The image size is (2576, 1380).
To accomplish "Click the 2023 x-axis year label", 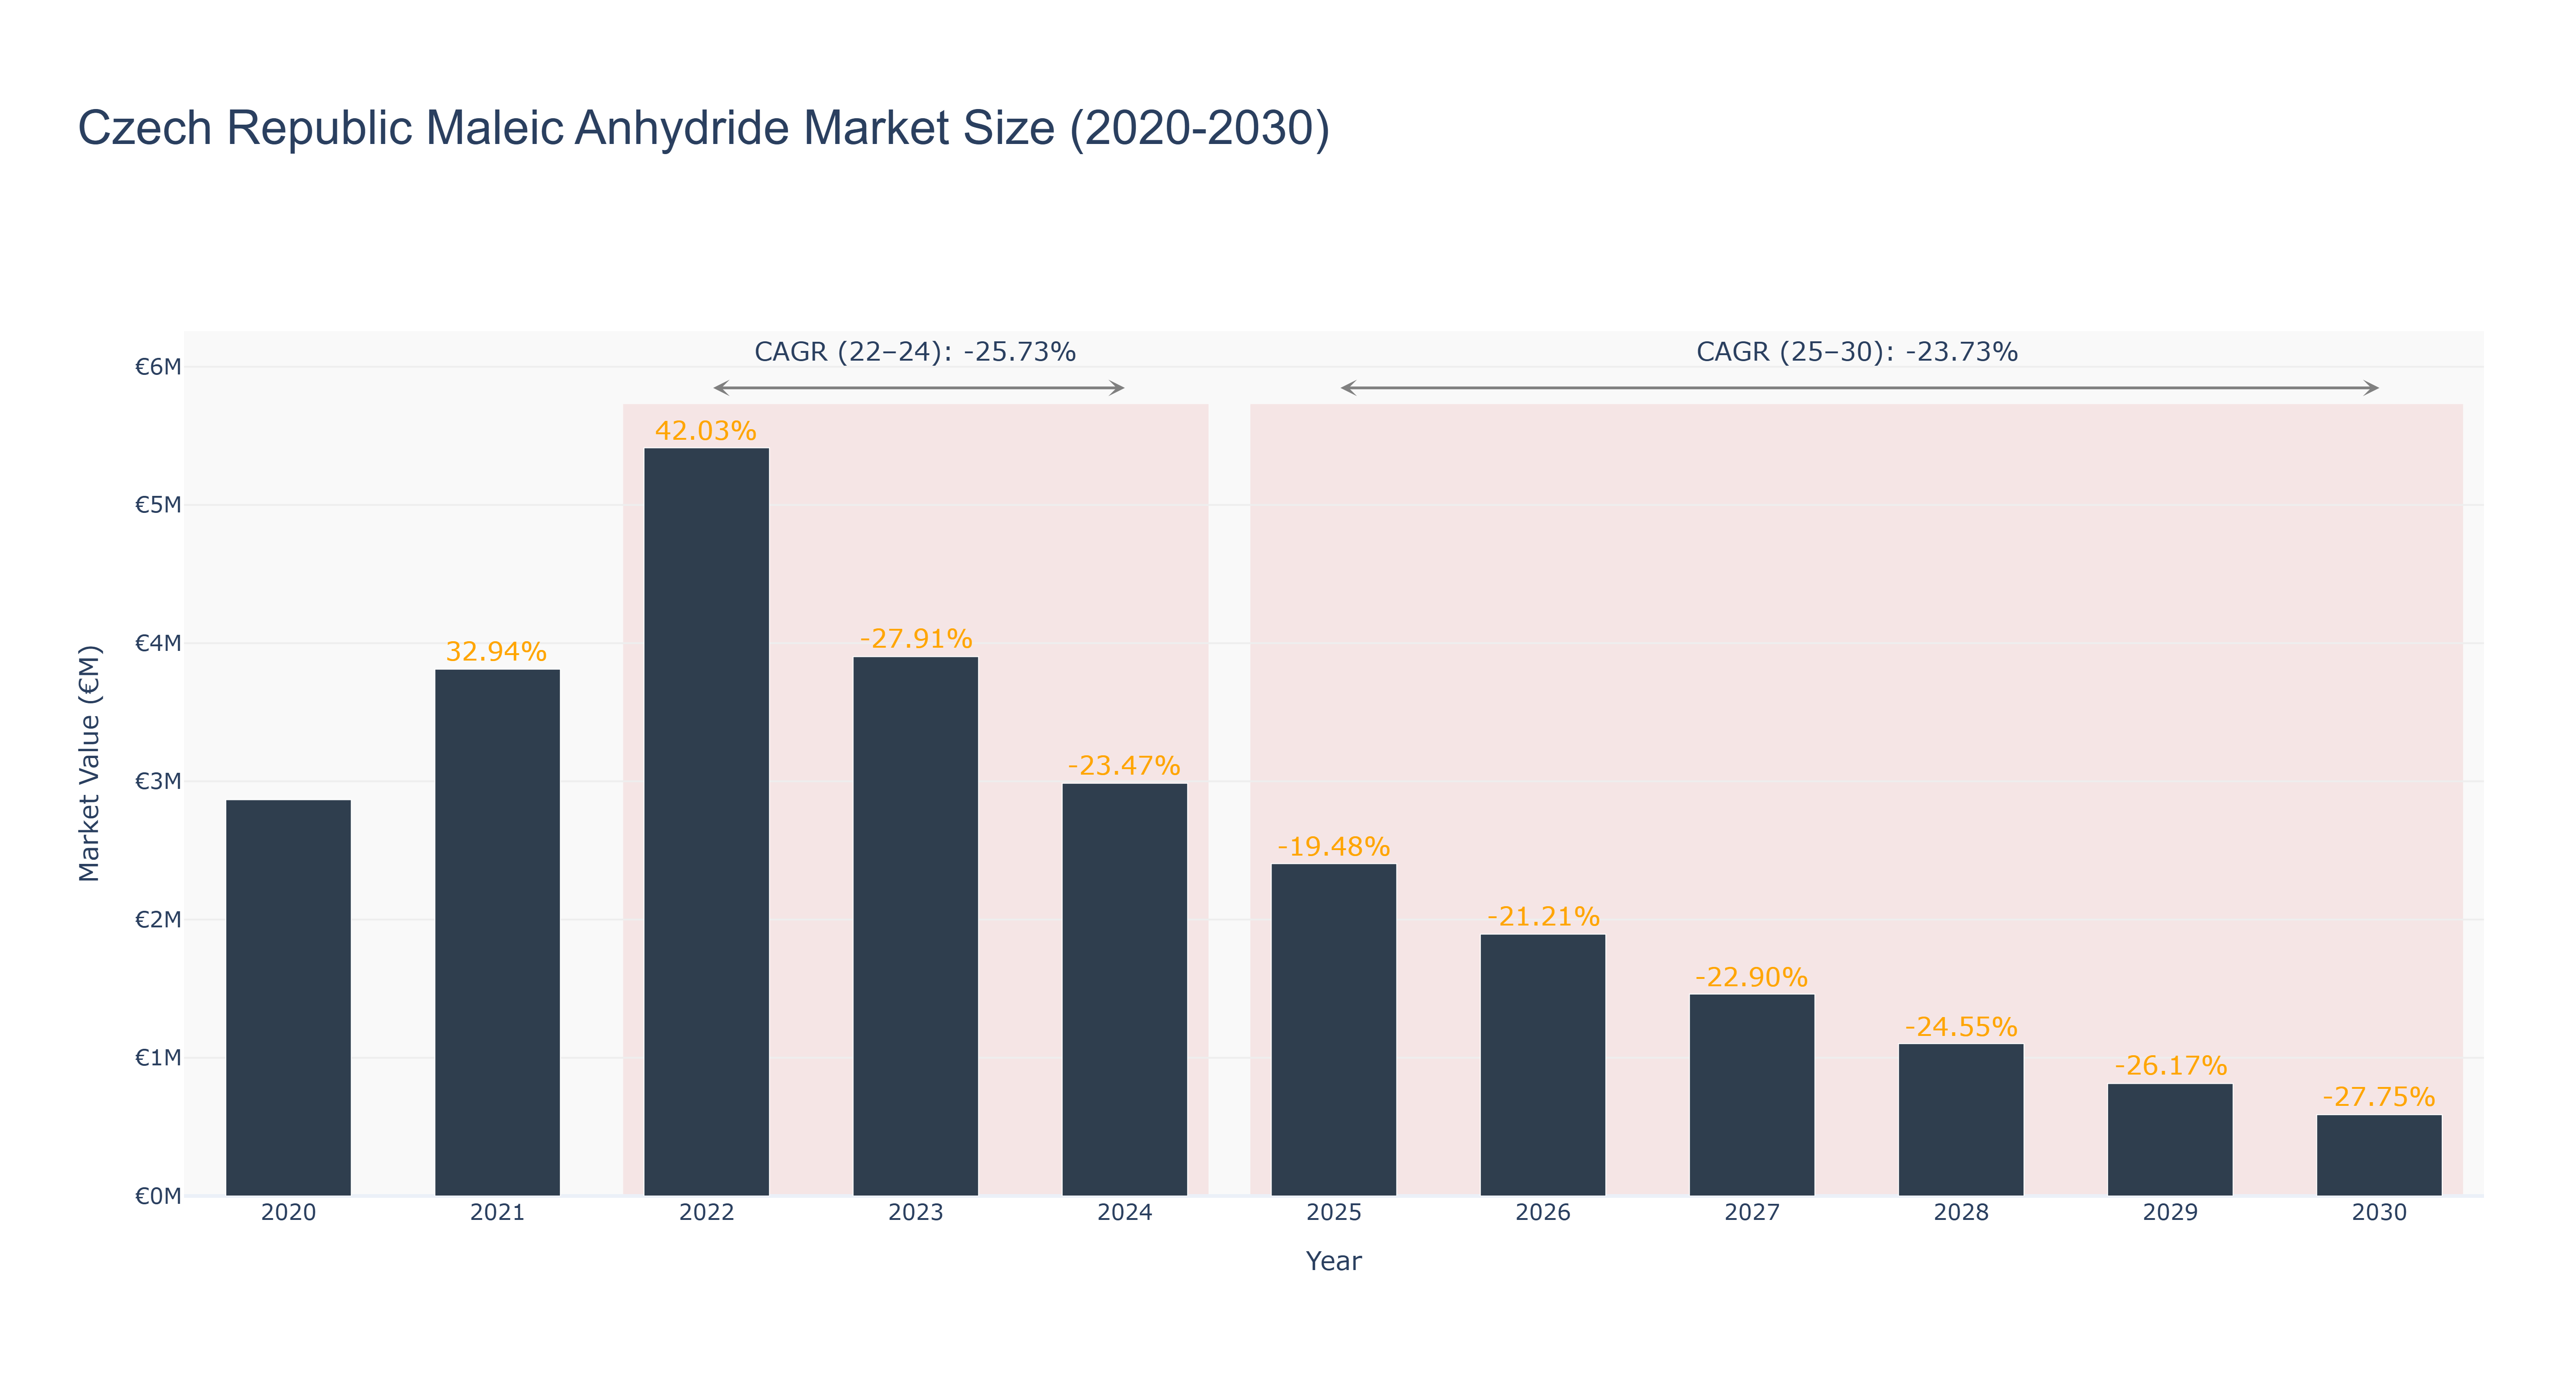I will click(915, 1213).
